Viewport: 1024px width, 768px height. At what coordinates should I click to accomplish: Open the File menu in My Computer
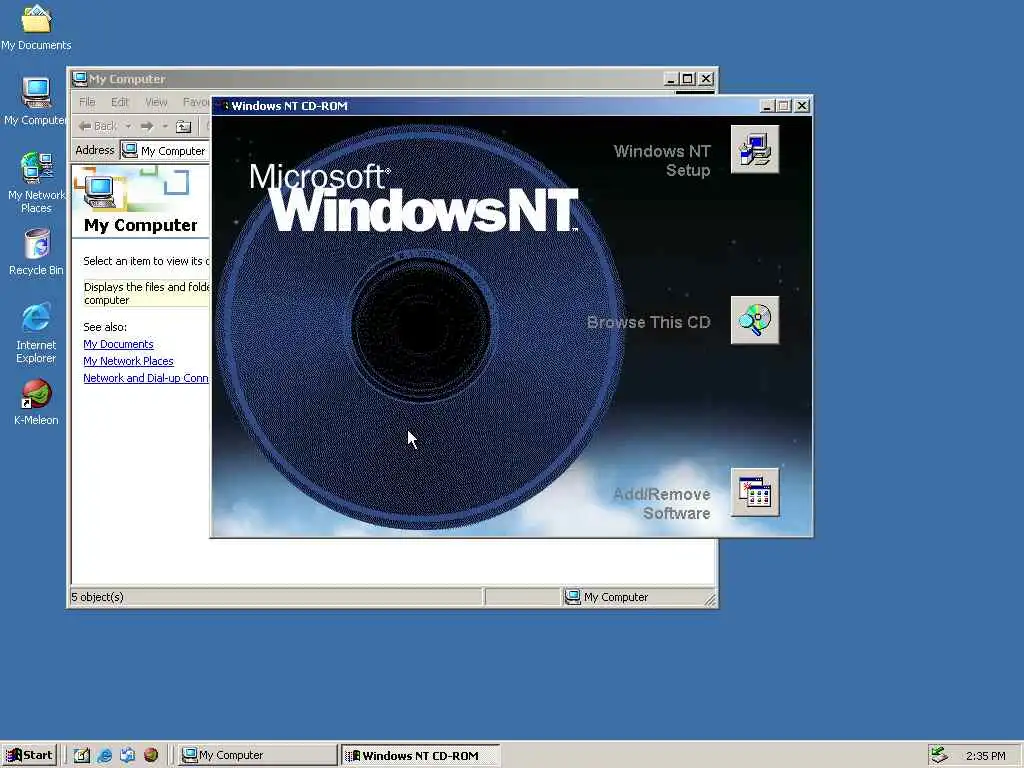click(x=87, y=102)
